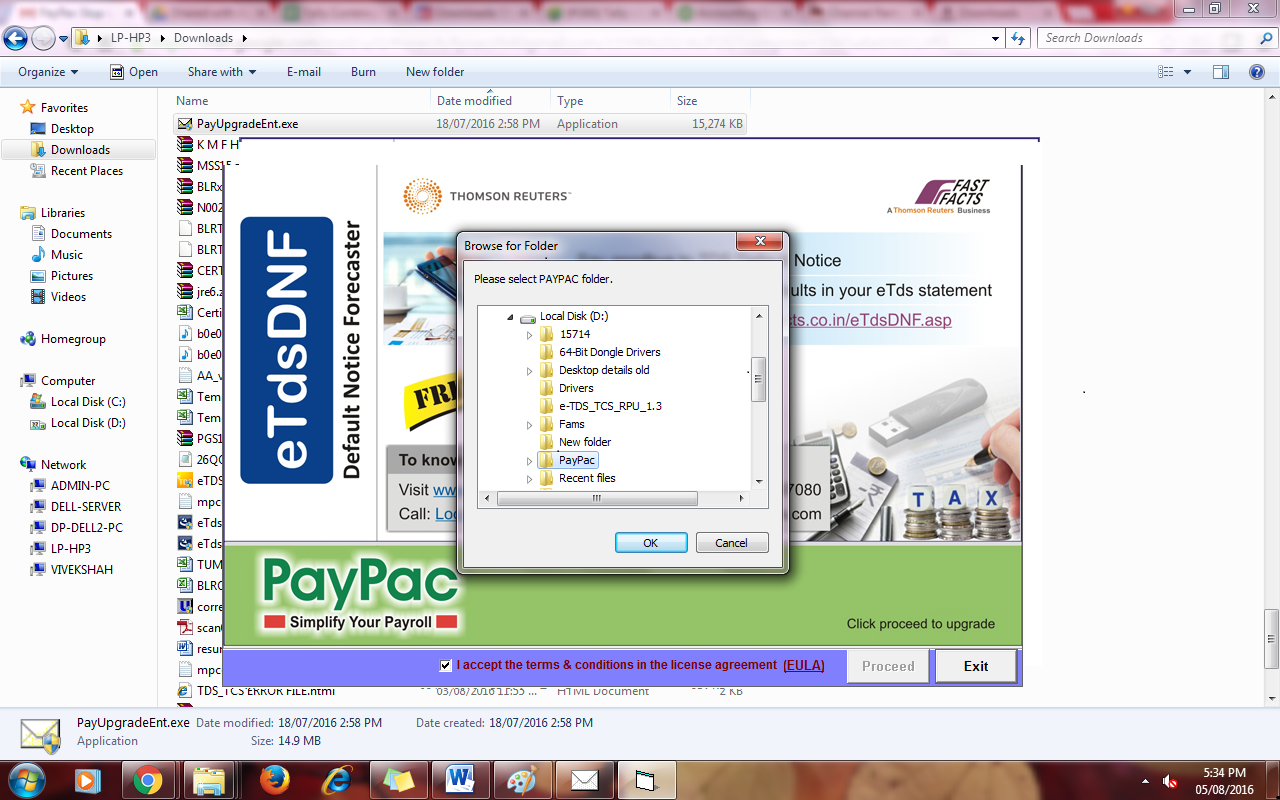Click the Exit button in PayPac installer
1280x800 pixels.
[976, 666]
